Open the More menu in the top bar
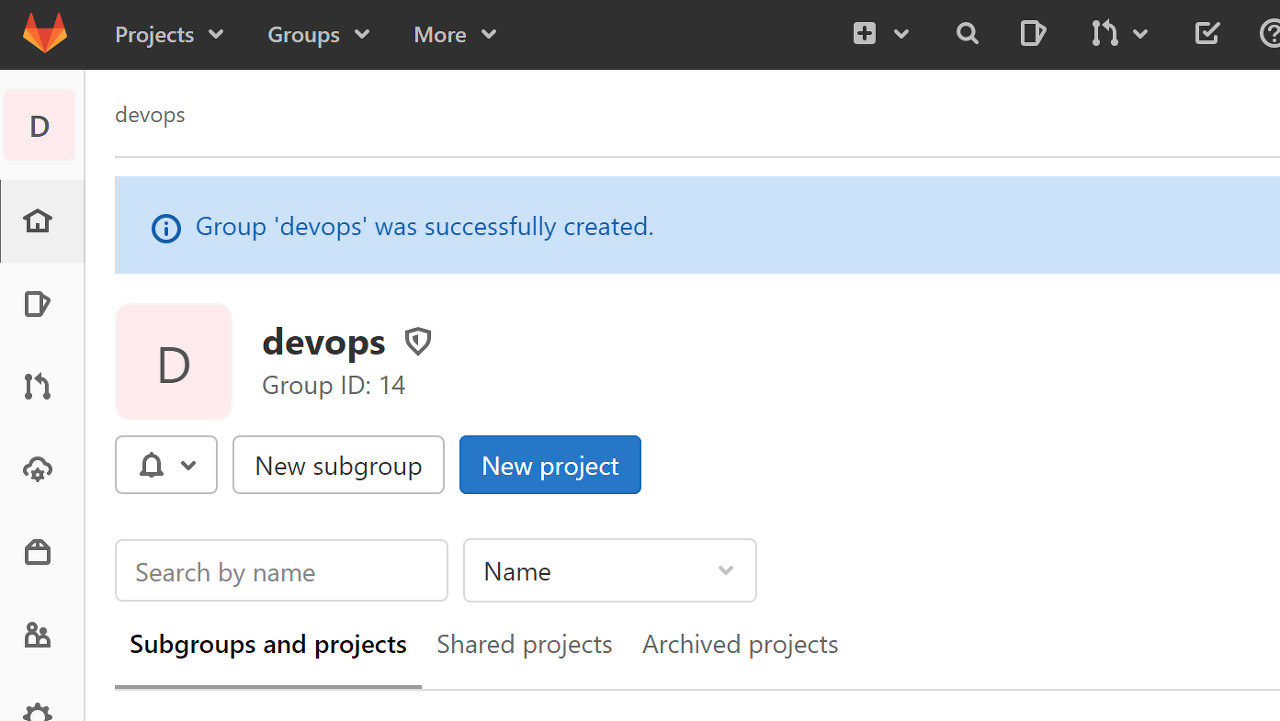This screenshot has width=1280, height=721. click(x=455, y=34)
